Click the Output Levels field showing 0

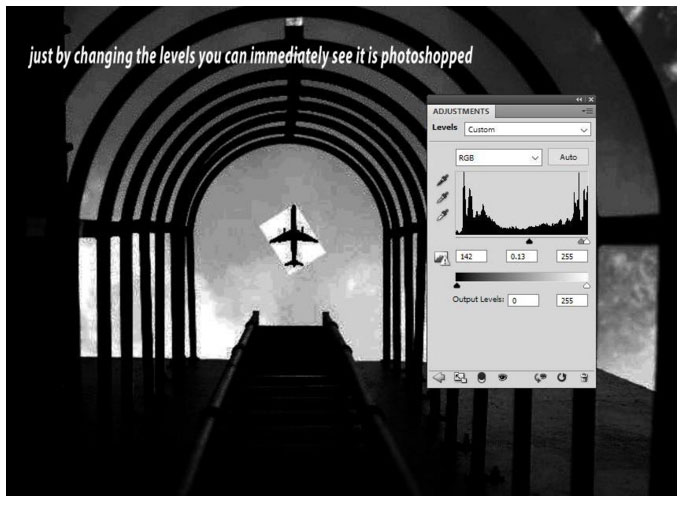pos(522,300)
